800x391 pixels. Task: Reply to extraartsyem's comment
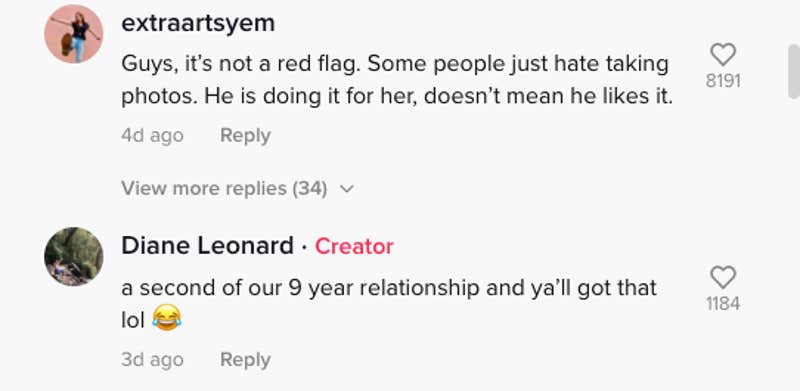click(x=245, y=136)
